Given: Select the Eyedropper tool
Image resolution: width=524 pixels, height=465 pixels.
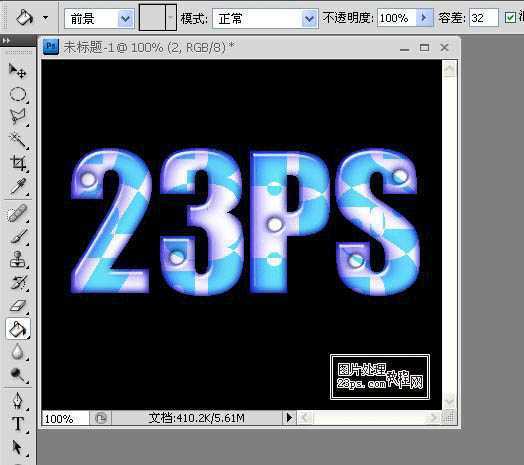Looking at the screenshot, I should 17,186.
